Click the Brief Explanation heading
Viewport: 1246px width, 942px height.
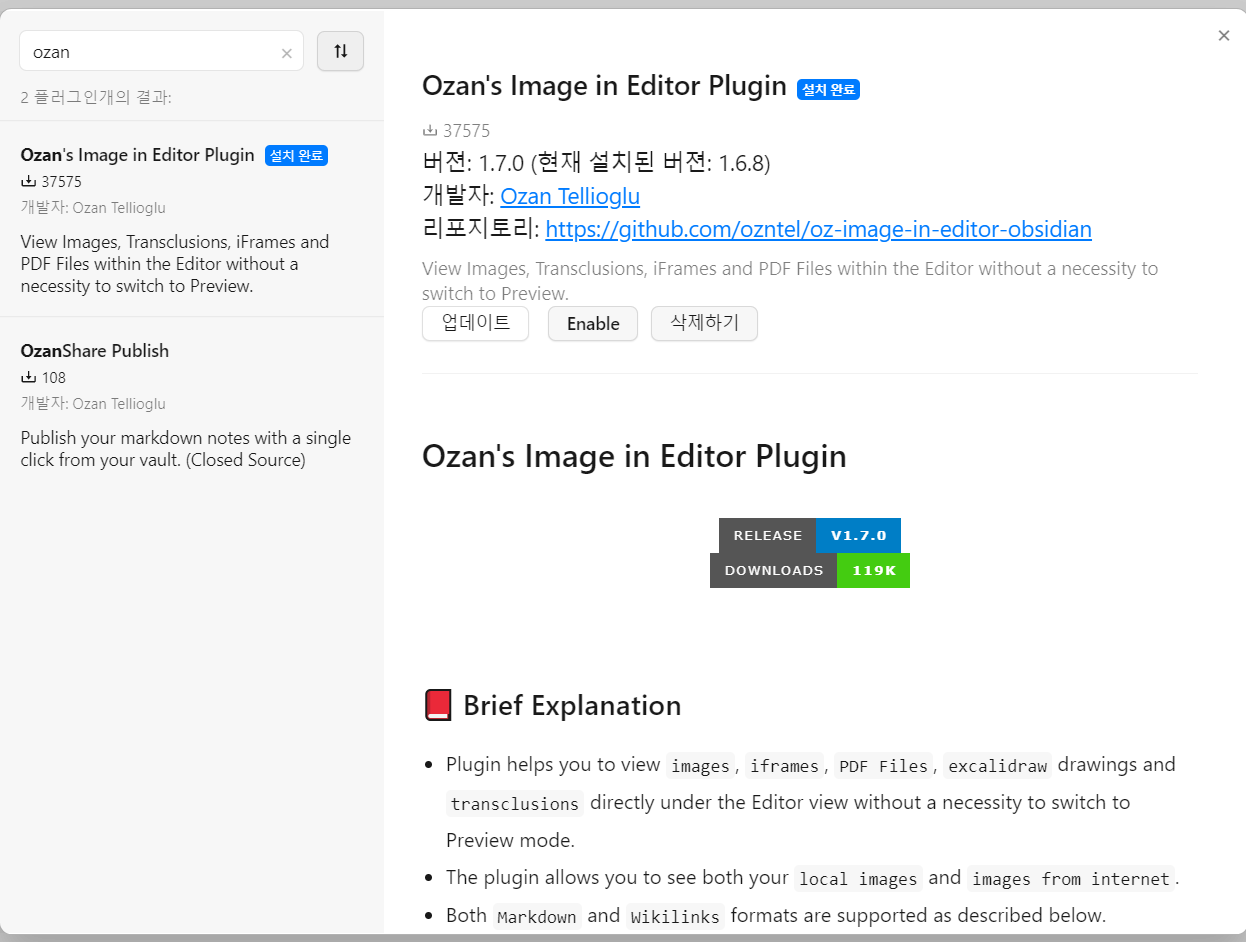(572, 706)
